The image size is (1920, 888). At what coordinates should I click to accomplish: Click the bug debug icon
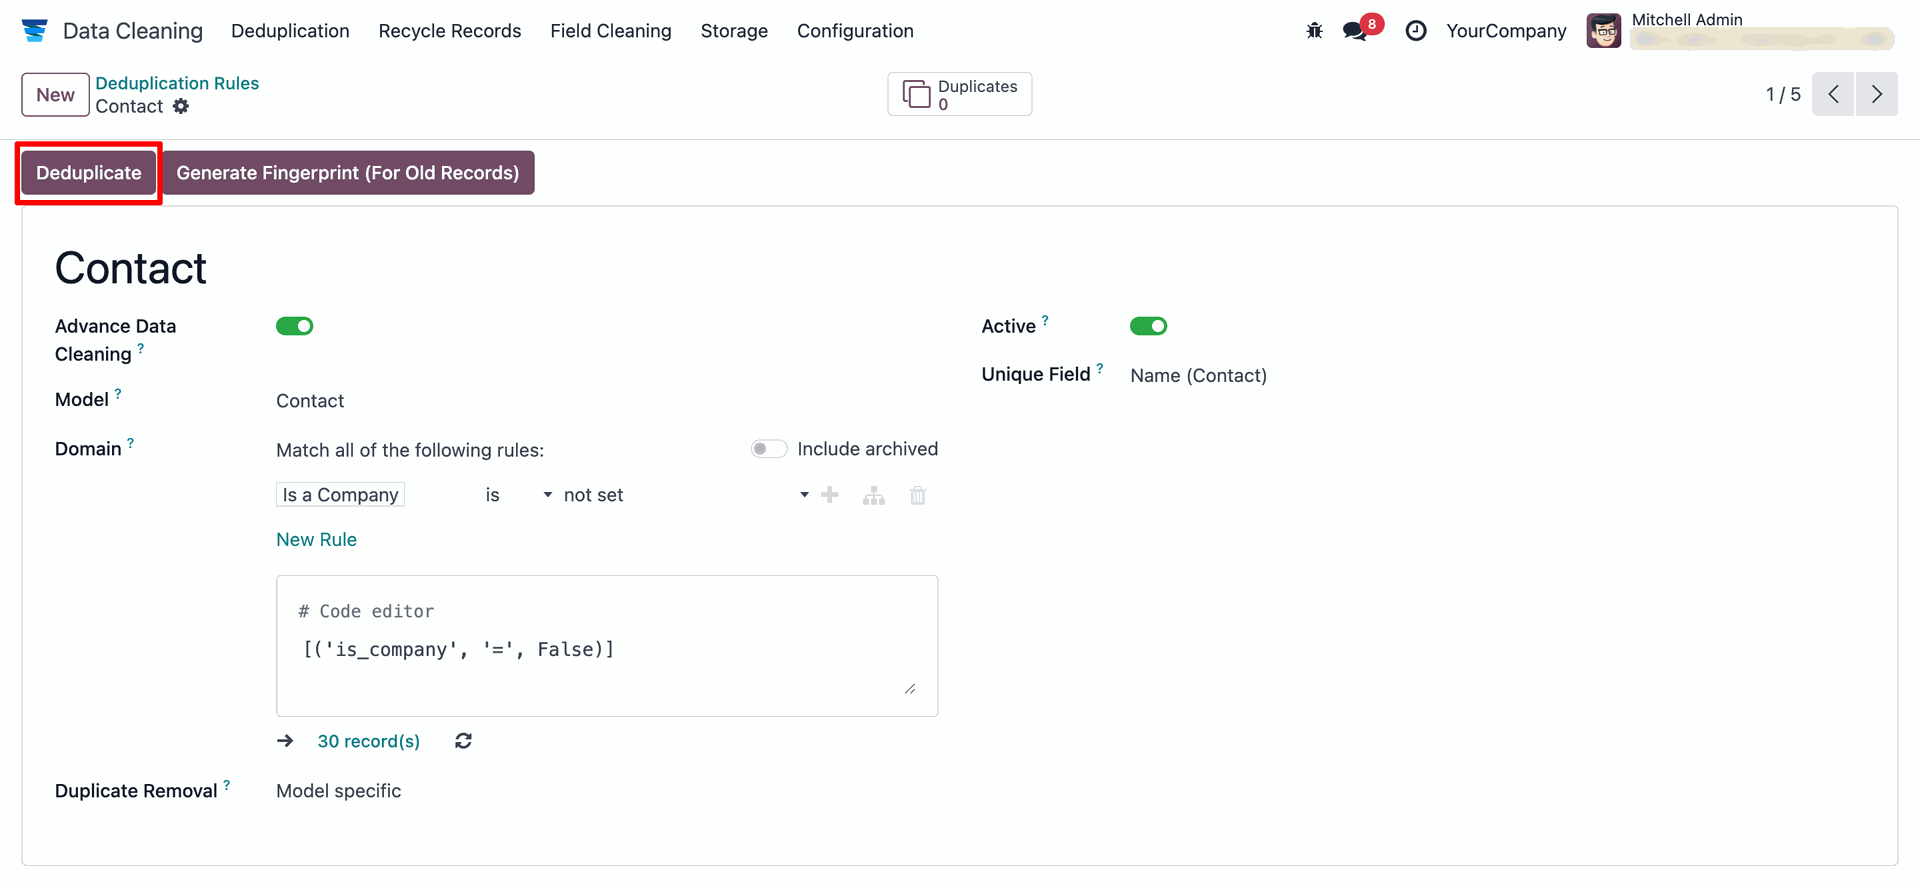(1314, 31)
